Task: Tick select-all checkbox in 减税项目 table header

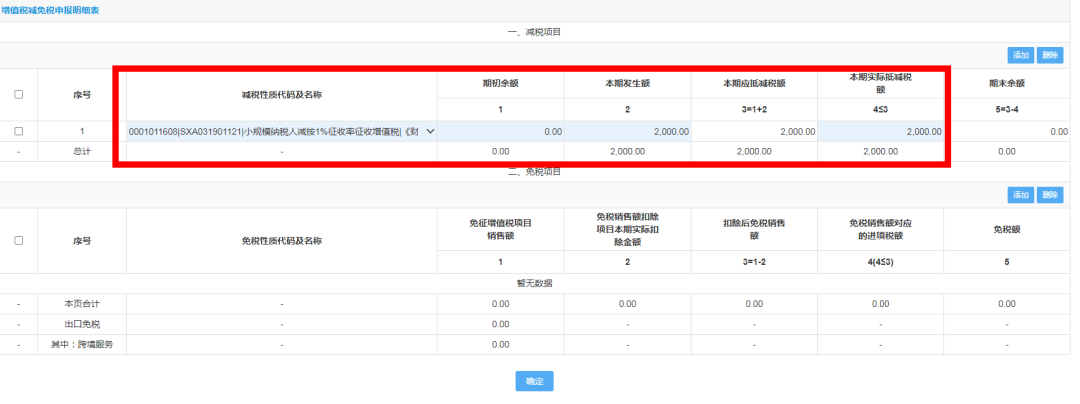Action: 19,95
